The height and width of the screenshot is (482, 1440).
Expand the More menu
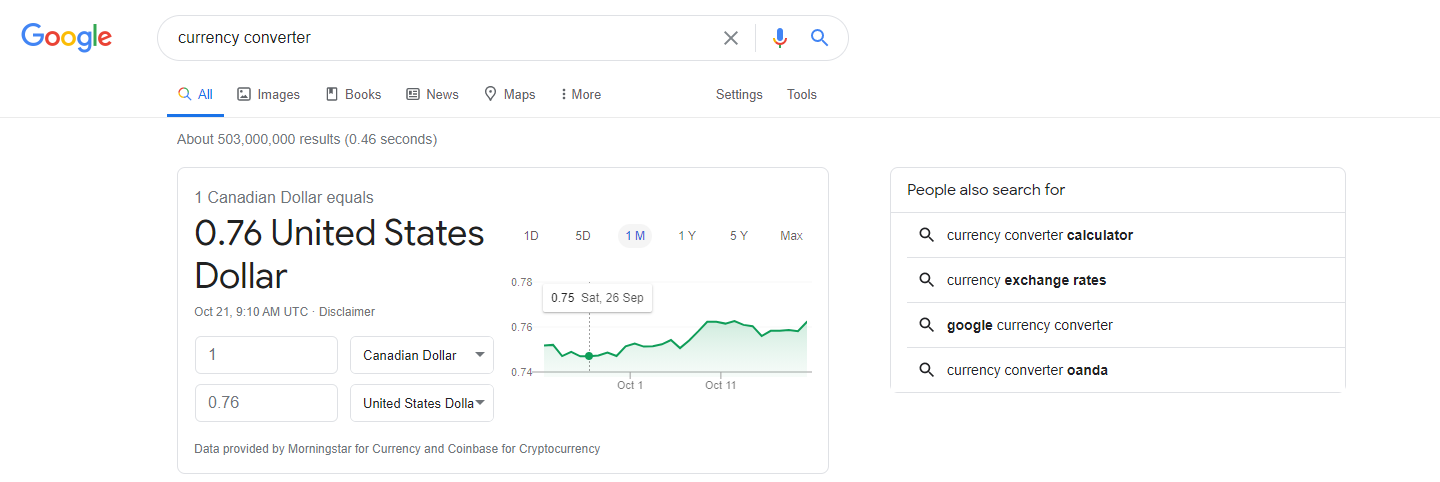point(581,94)
